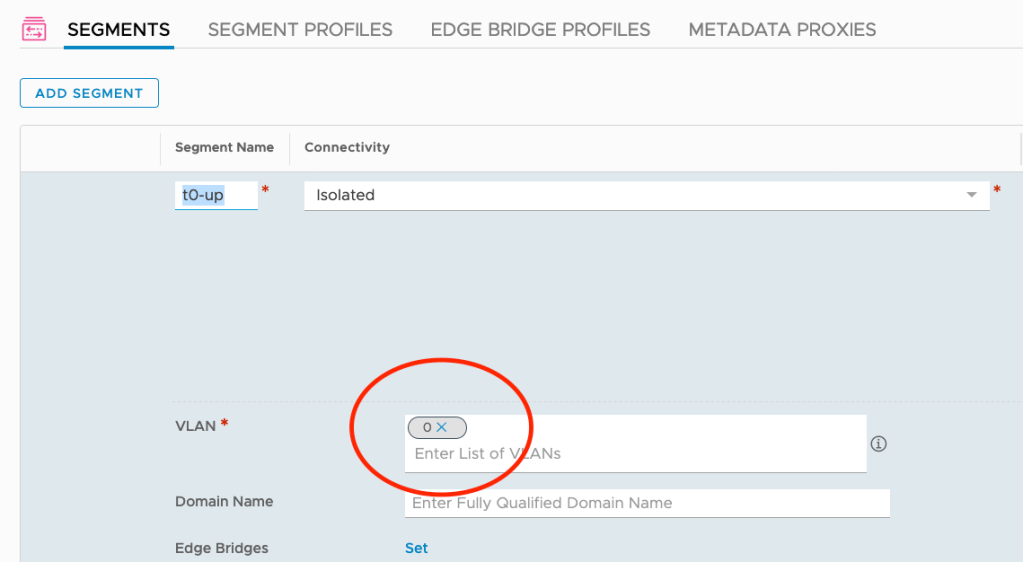The height and width of the screenshot is (562, 1023).
Task: Expand the Connectivity dropdown showing Isolated
Action: click(971, 195)
